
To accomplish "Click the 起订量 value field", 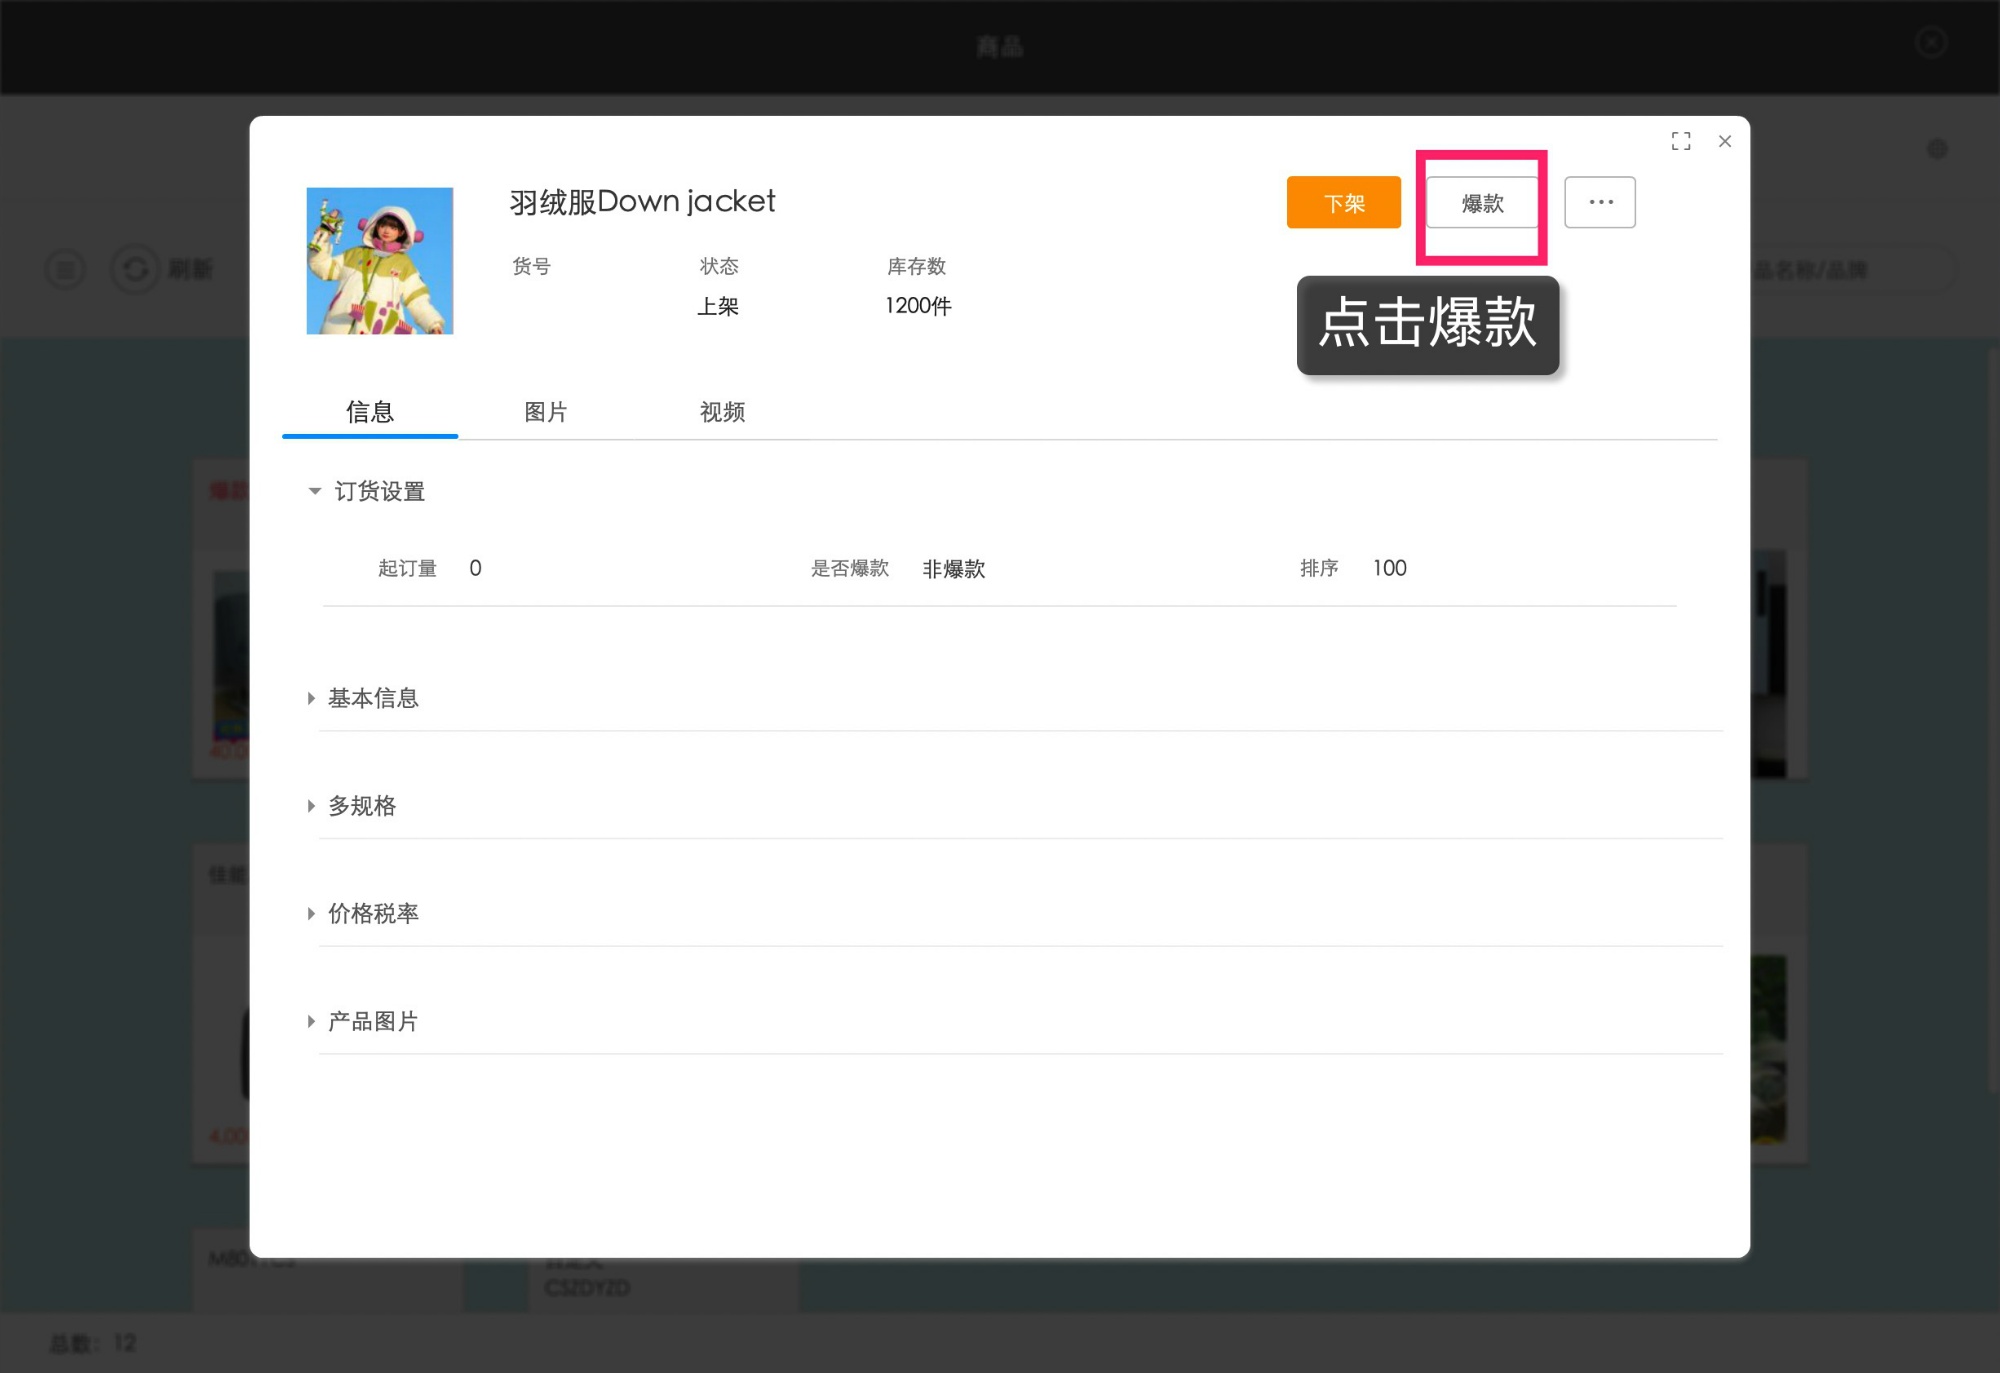I will click(475, 568).
